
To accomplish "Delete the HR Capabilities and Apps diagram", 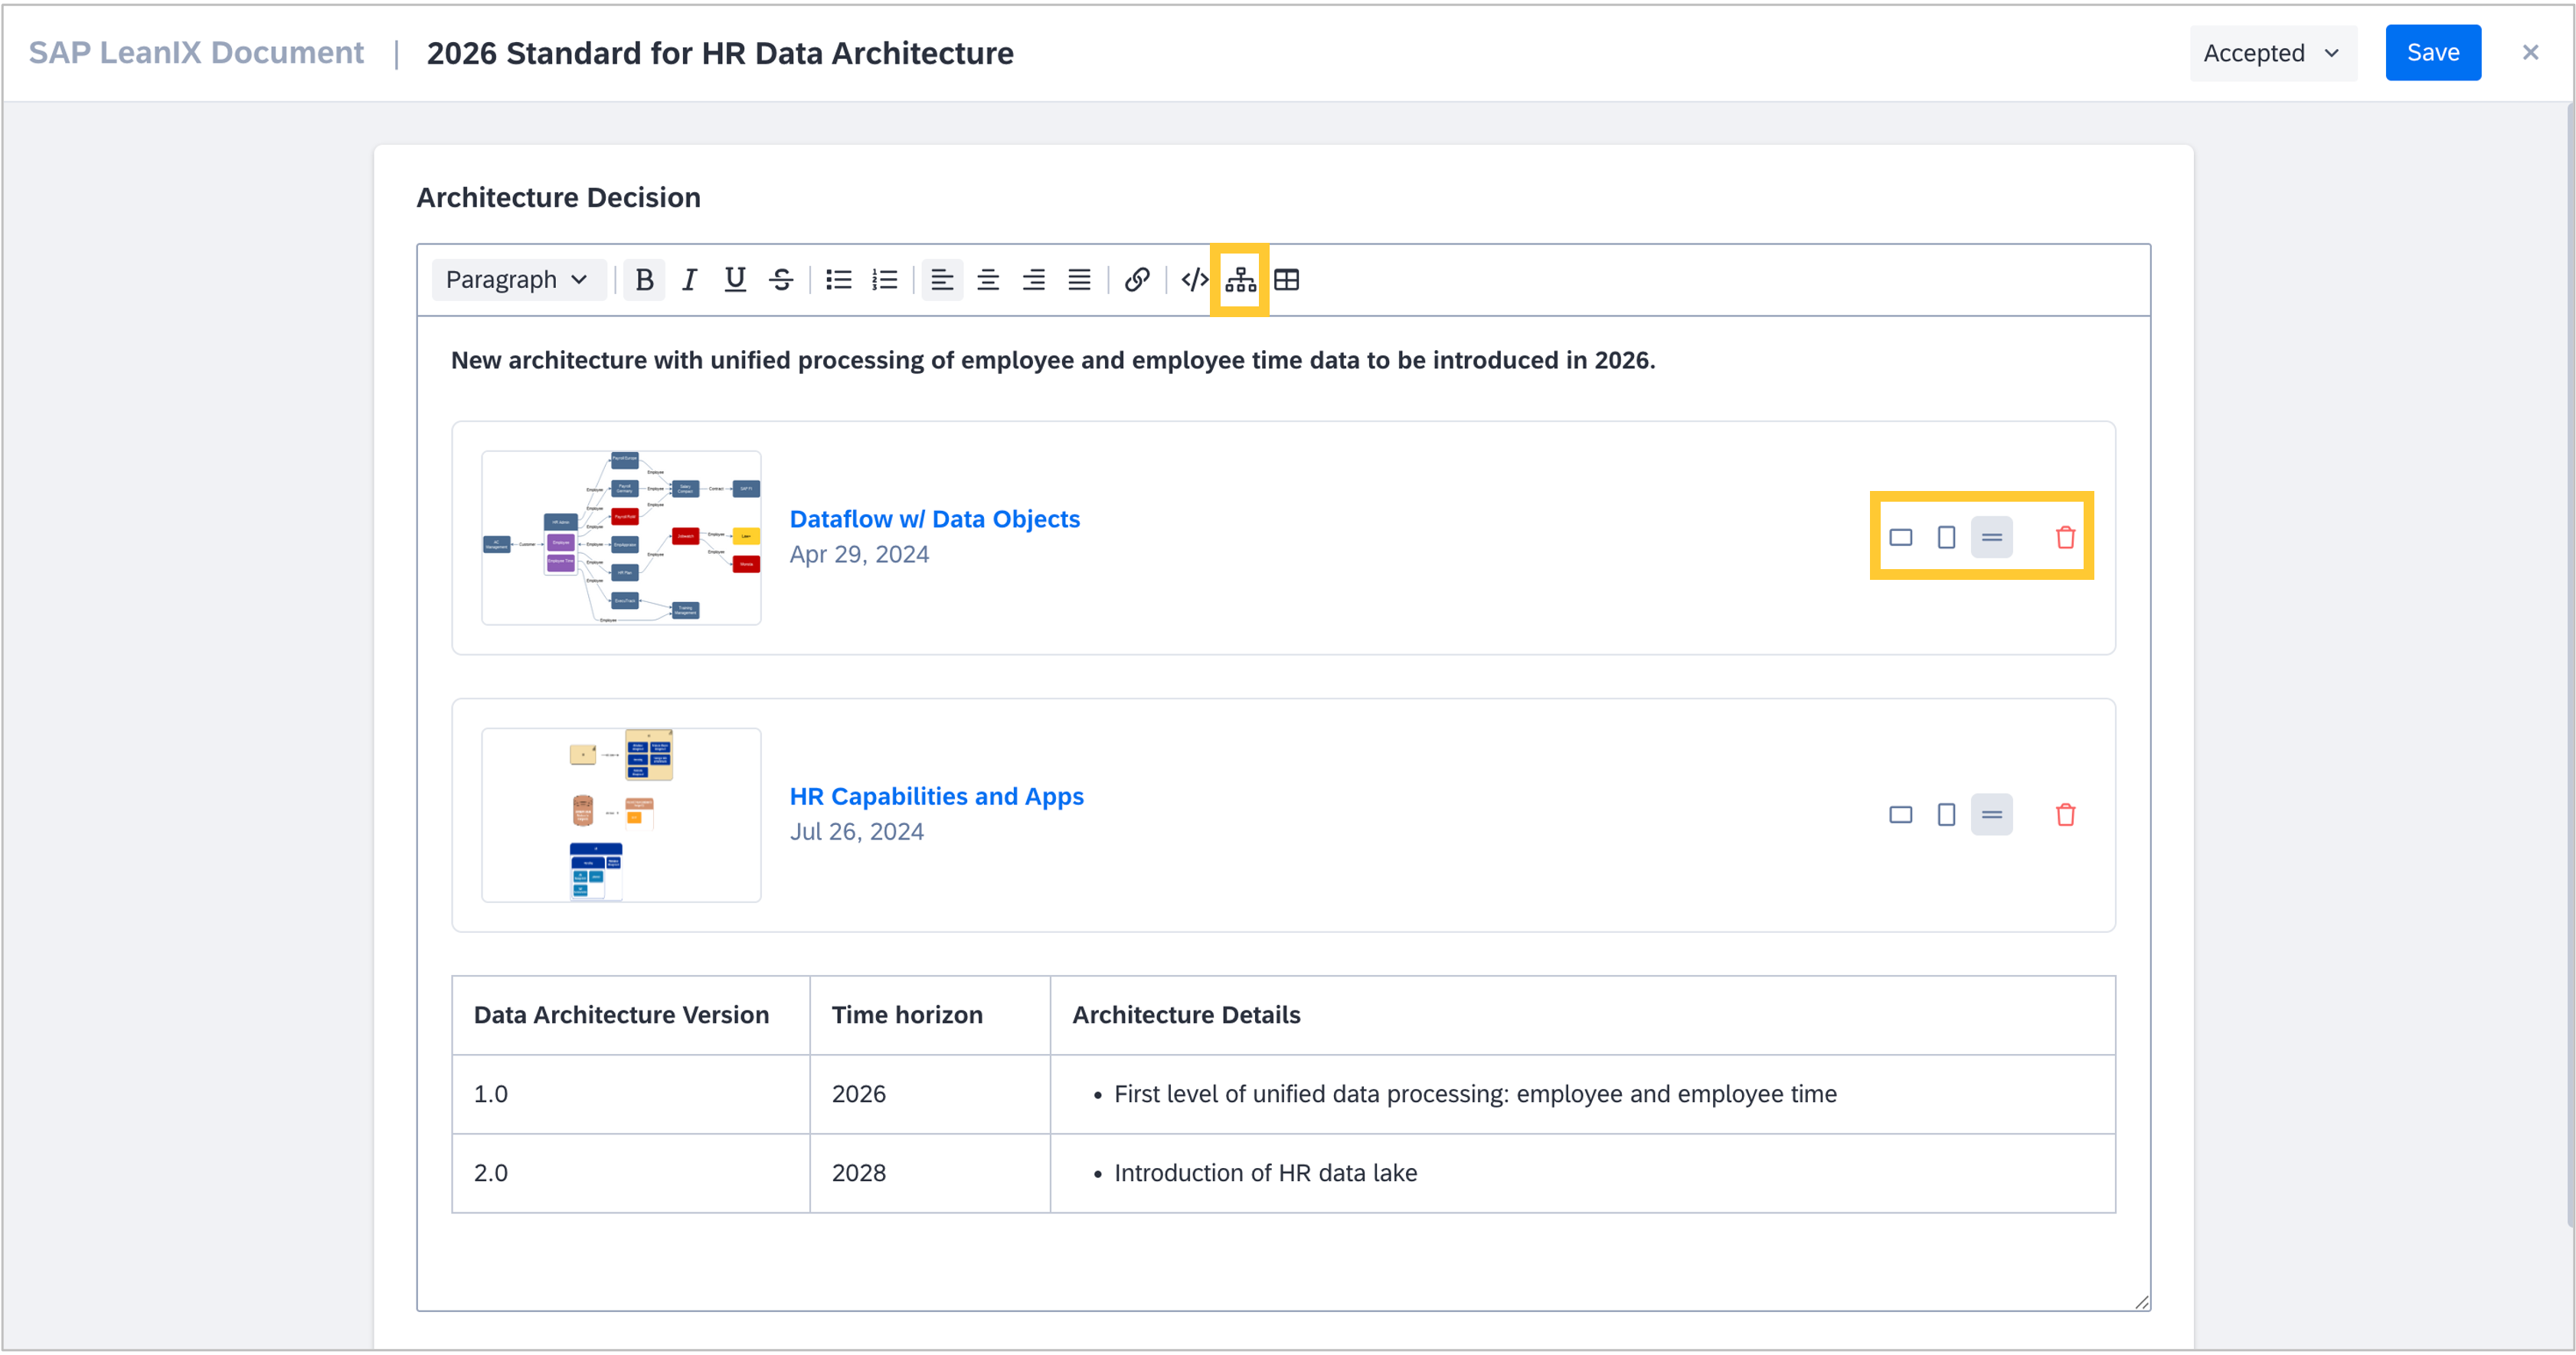I will pos(2065,815).
